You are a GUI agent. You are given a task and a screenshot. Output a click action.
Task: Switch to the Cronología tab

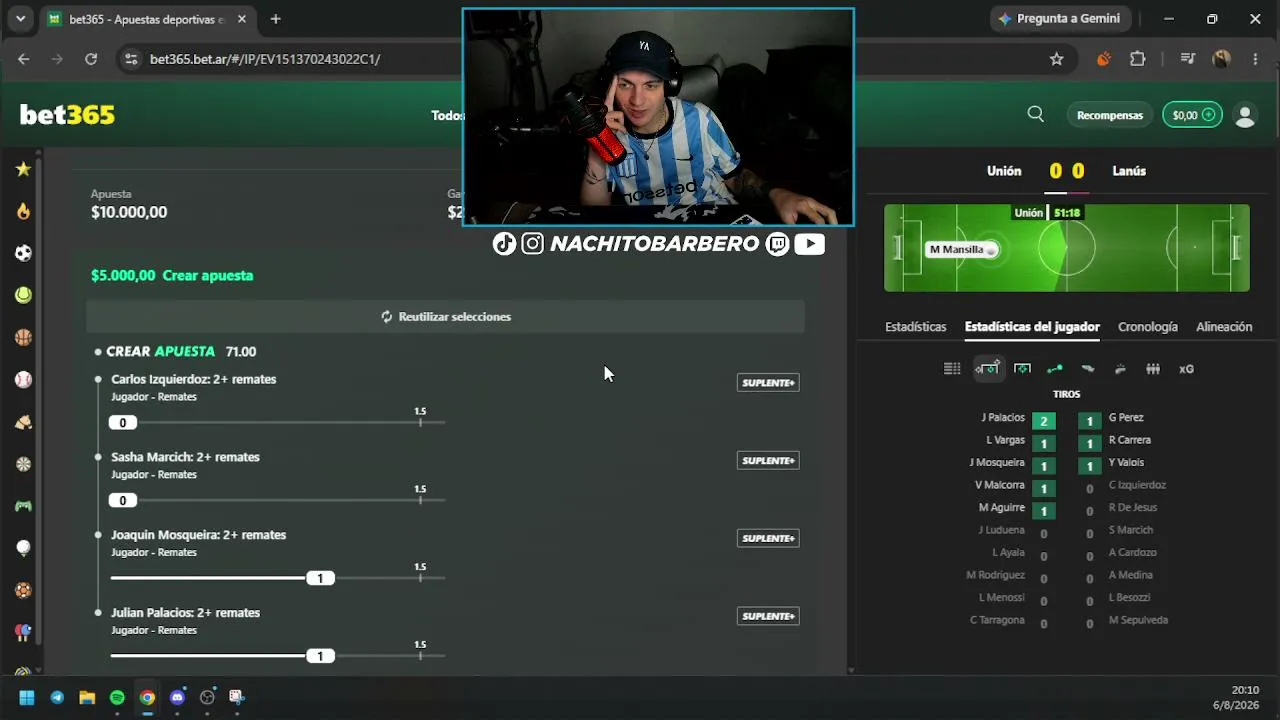[x=1148, y=327]
